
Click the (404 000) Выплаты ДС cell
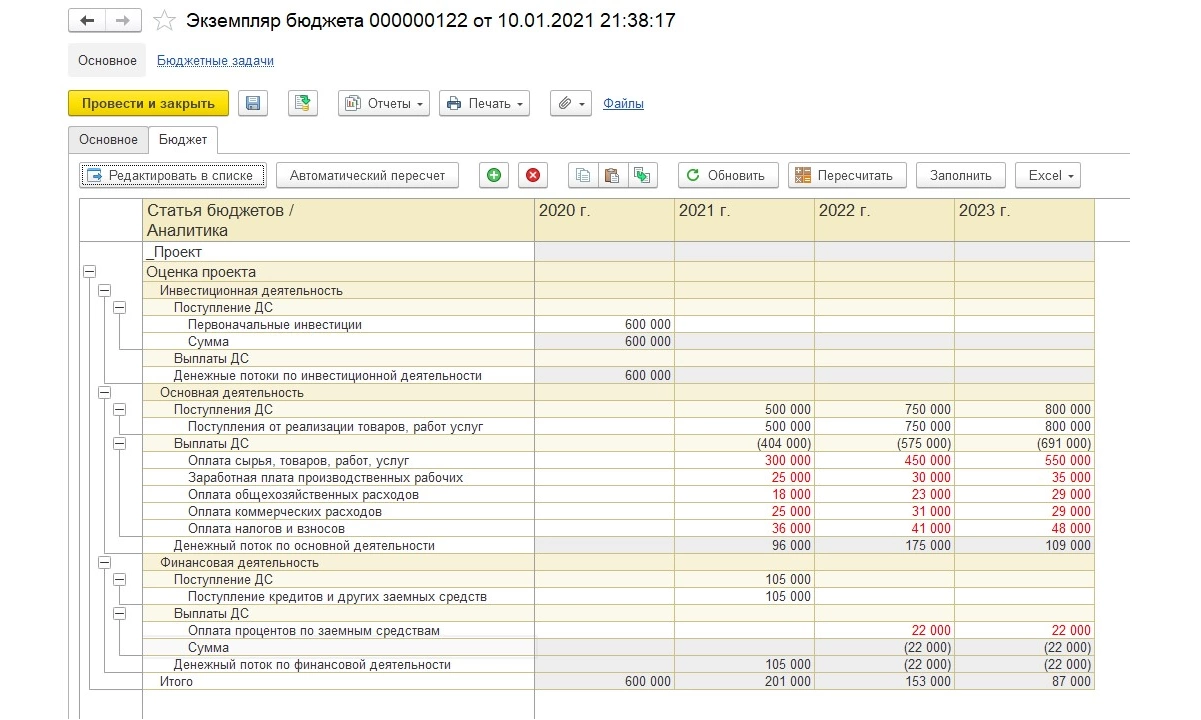coord(745,443)
